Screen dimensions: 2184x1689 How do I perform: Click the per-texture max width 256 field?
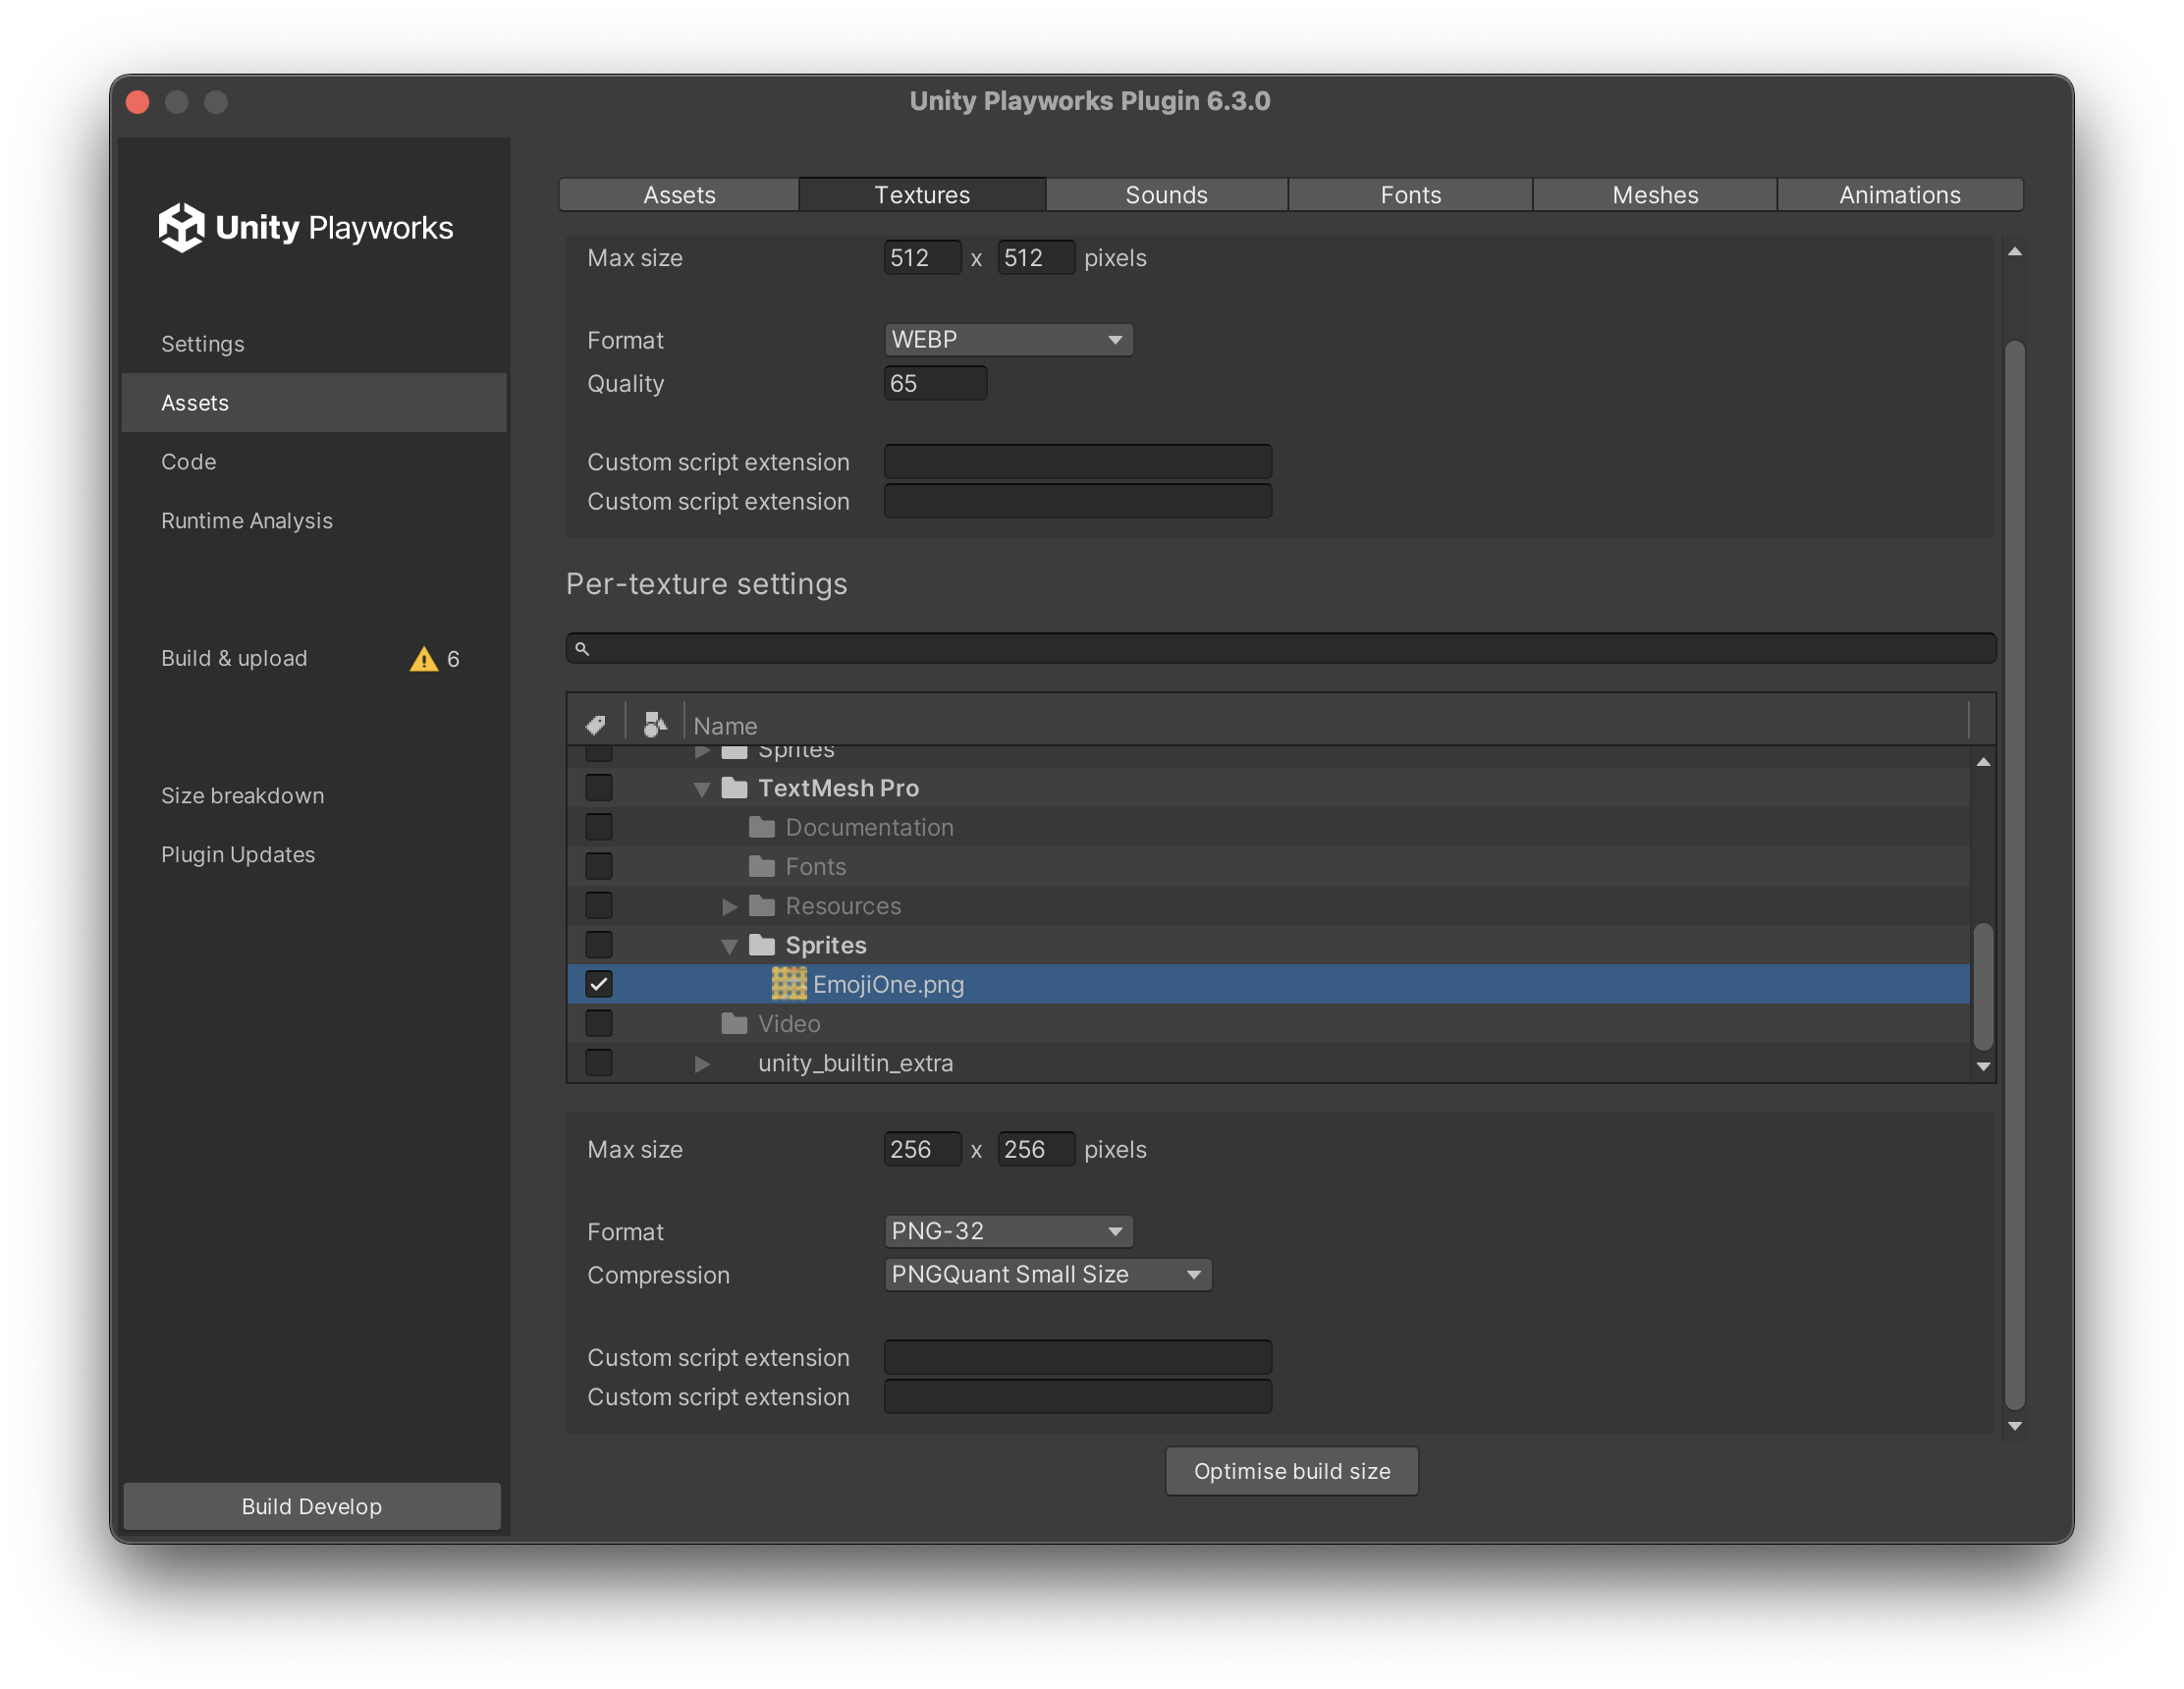[922, 1149]
